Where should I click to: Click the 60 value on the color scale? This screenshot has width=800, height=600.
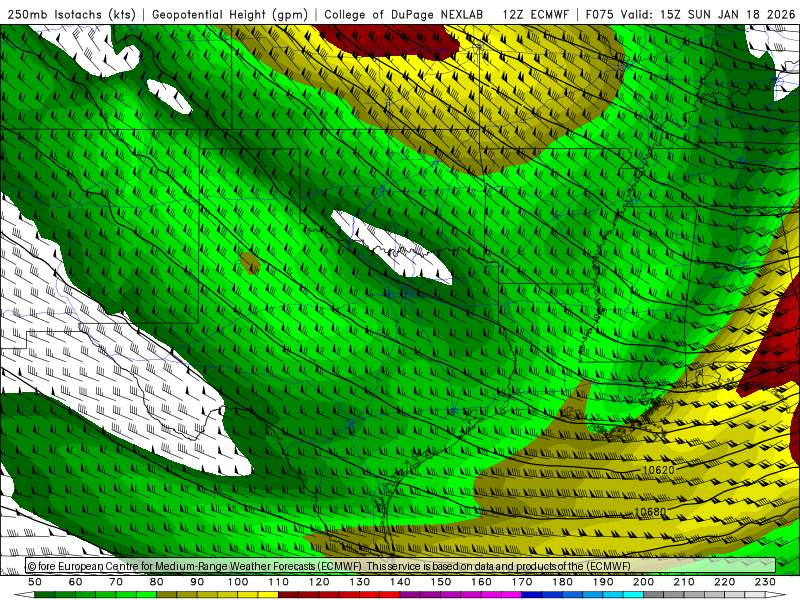76,582
